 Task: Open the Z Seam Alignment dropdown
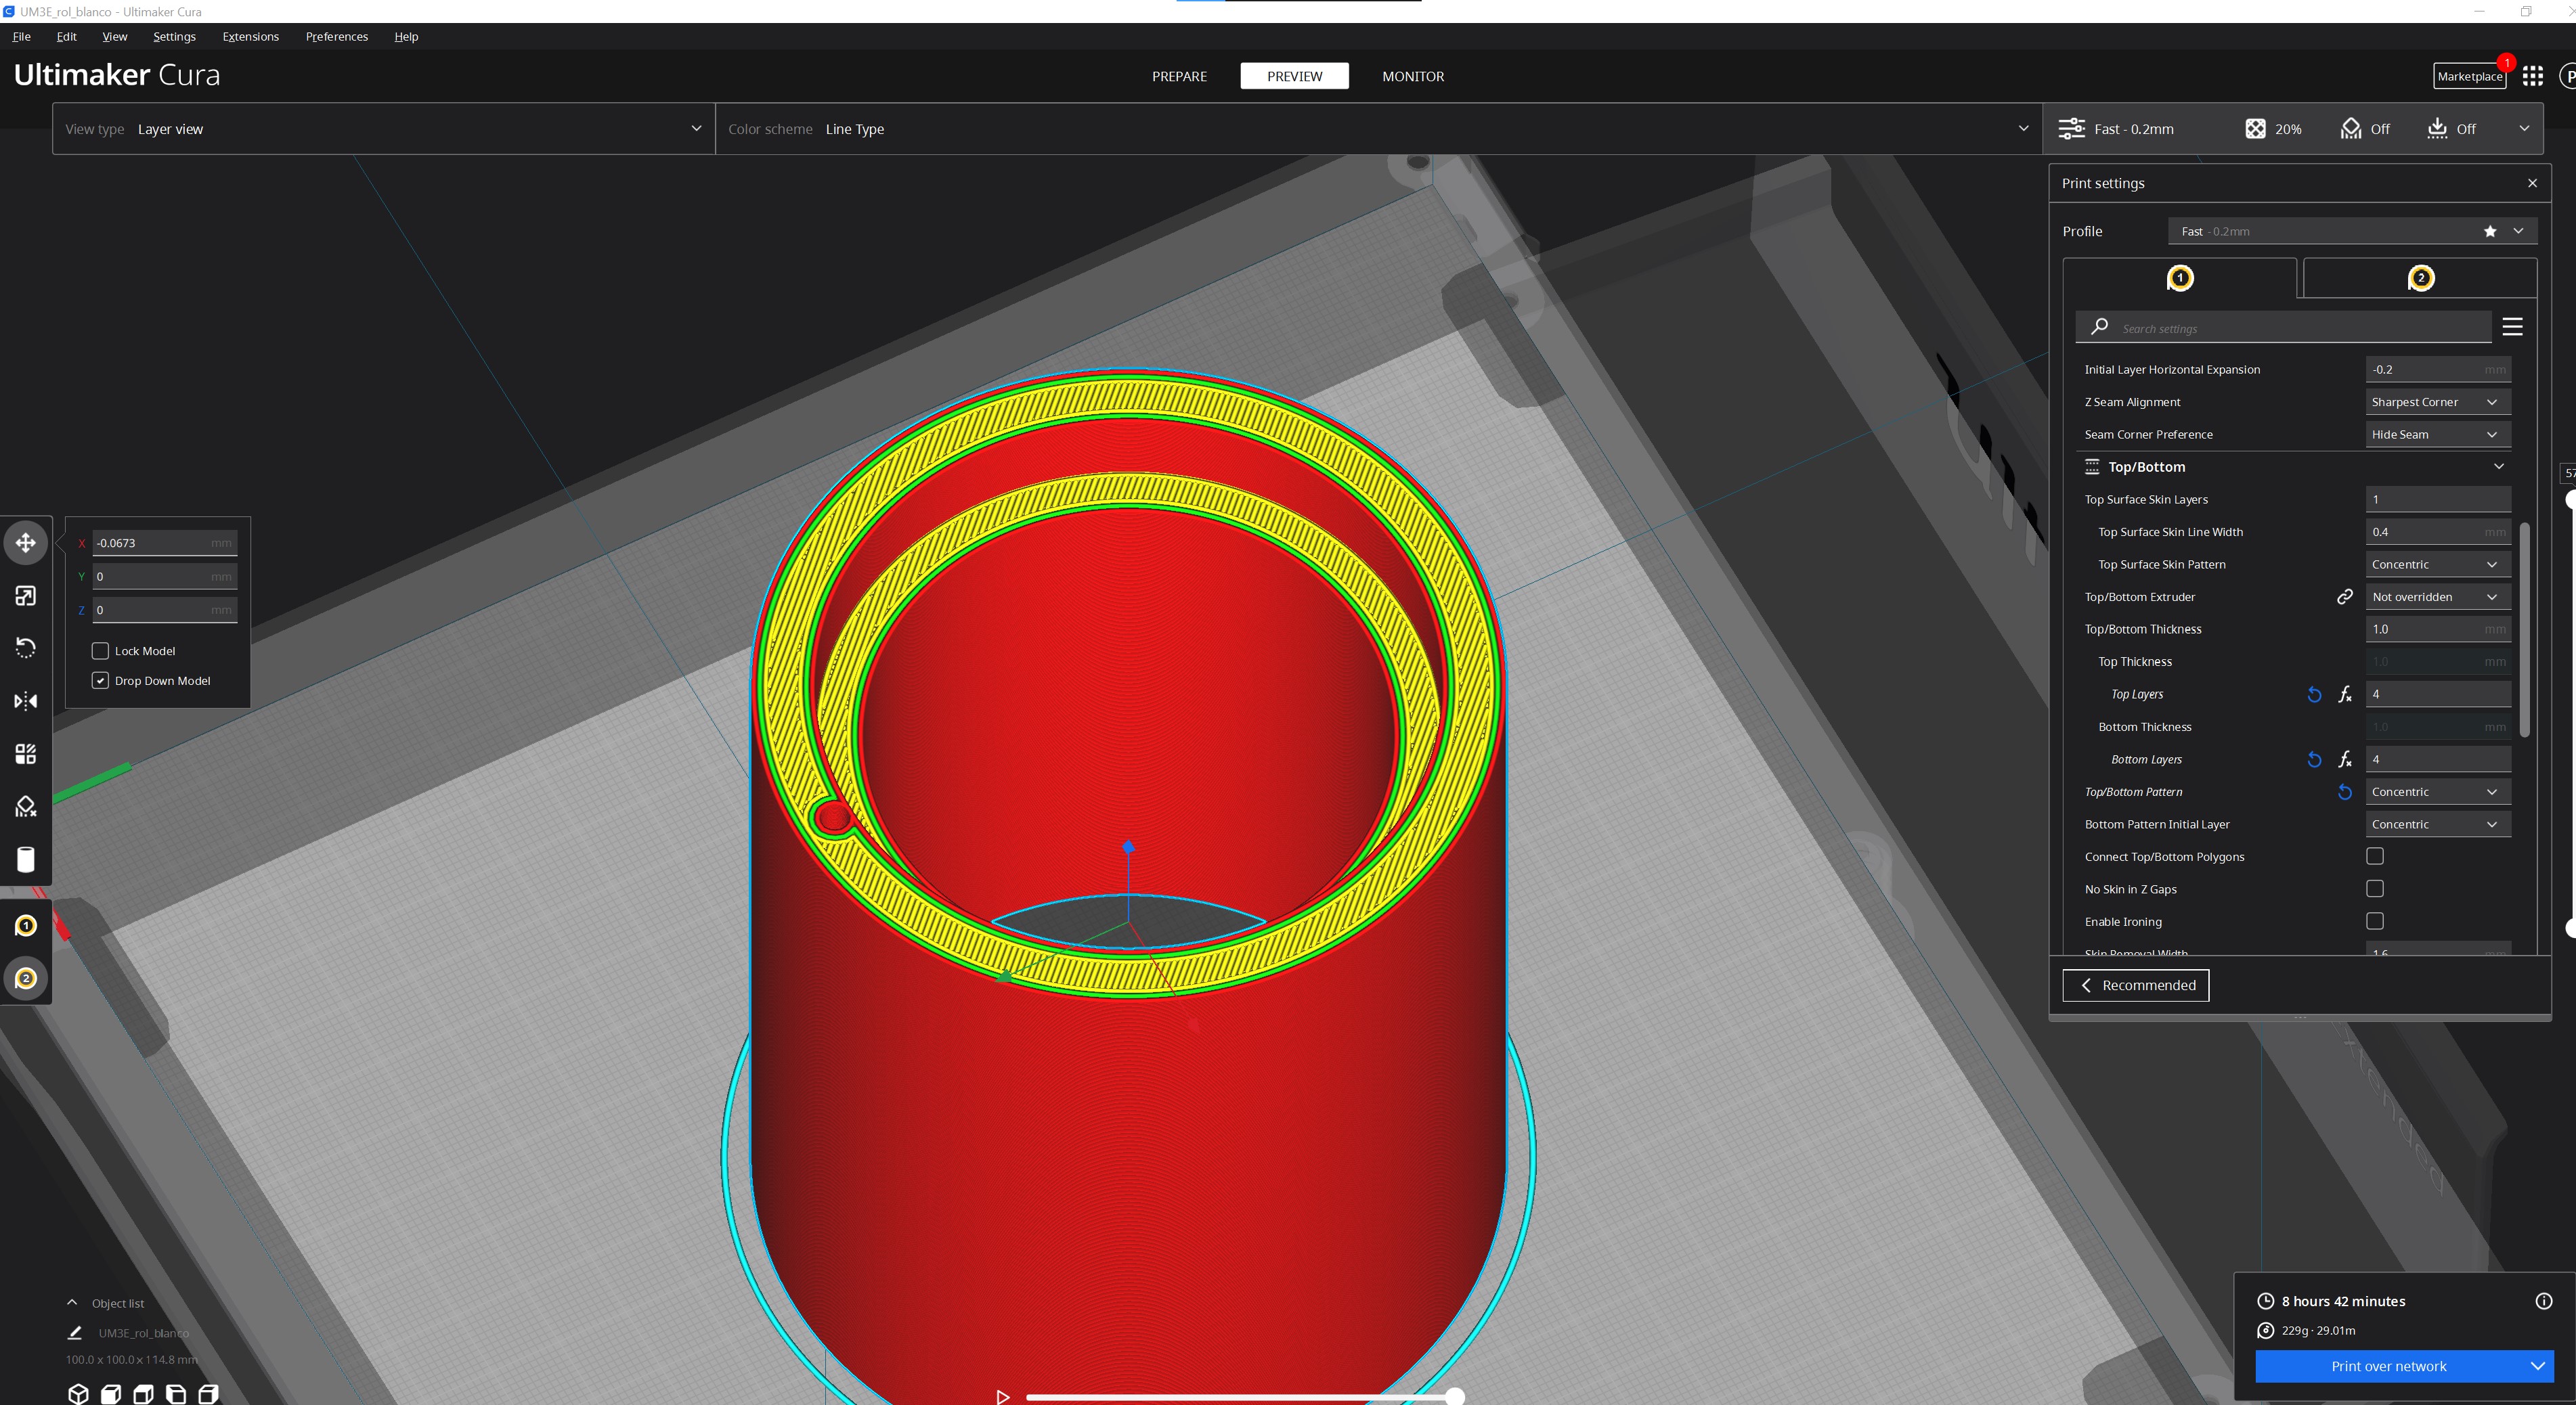point(2437,401)
